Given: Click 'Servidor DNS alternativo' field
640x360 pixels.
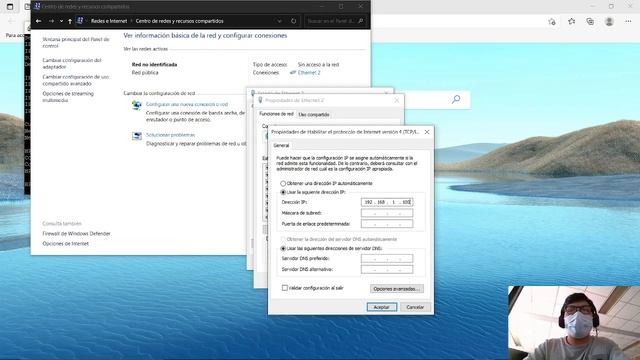Looking at the screenshot, I should click(387, 269).
